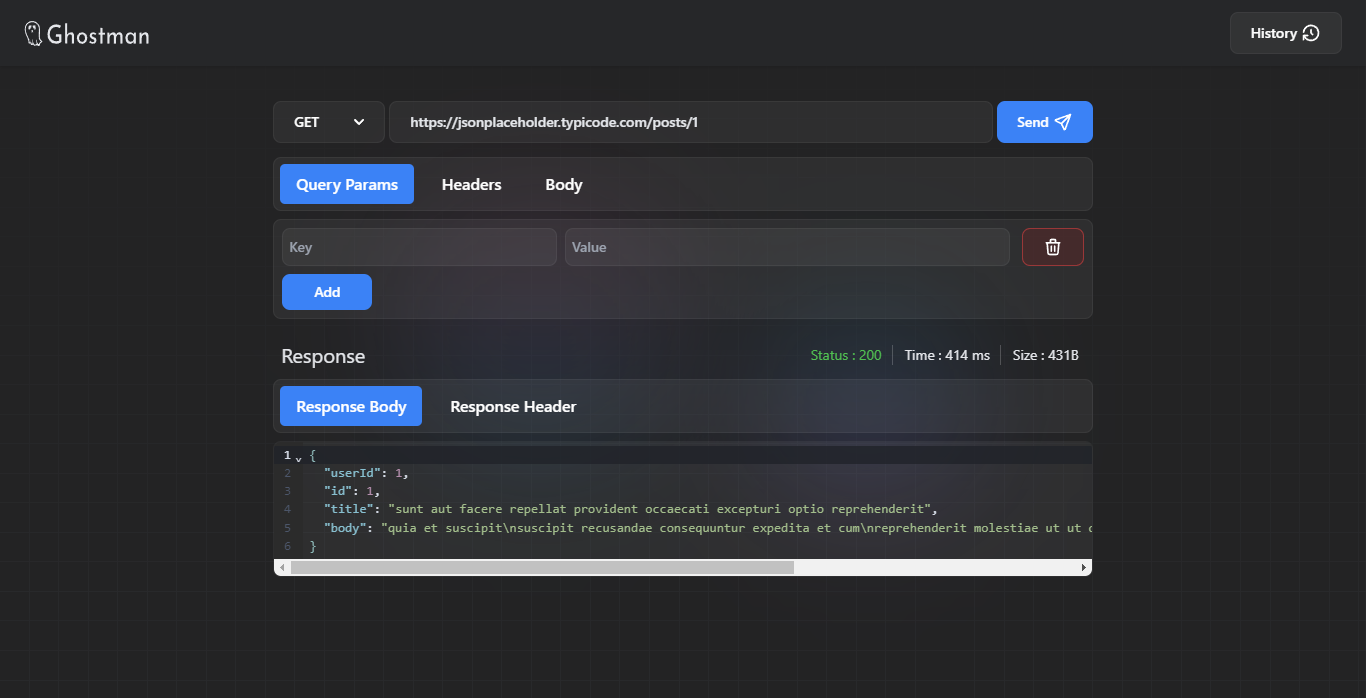The image size is (1366, 698).
Task: Click the "Response" heading
Action: click(x=323, y=357)
